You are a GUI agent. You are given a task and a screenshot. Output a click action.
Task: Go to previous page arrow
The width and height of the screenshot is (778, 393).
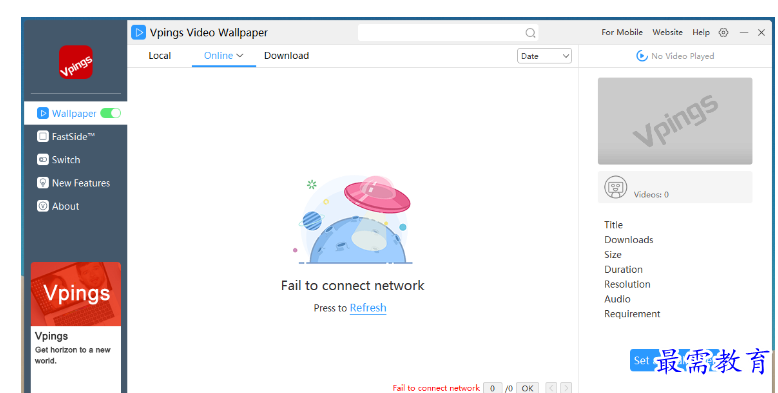[x=551, y=388]
